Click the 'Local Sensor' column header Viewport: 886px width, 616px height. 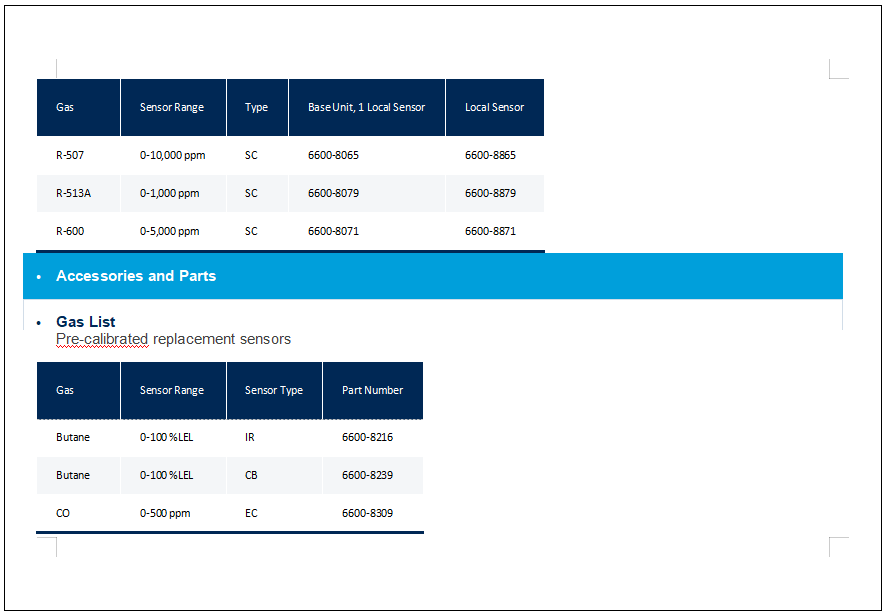[494, 107]
